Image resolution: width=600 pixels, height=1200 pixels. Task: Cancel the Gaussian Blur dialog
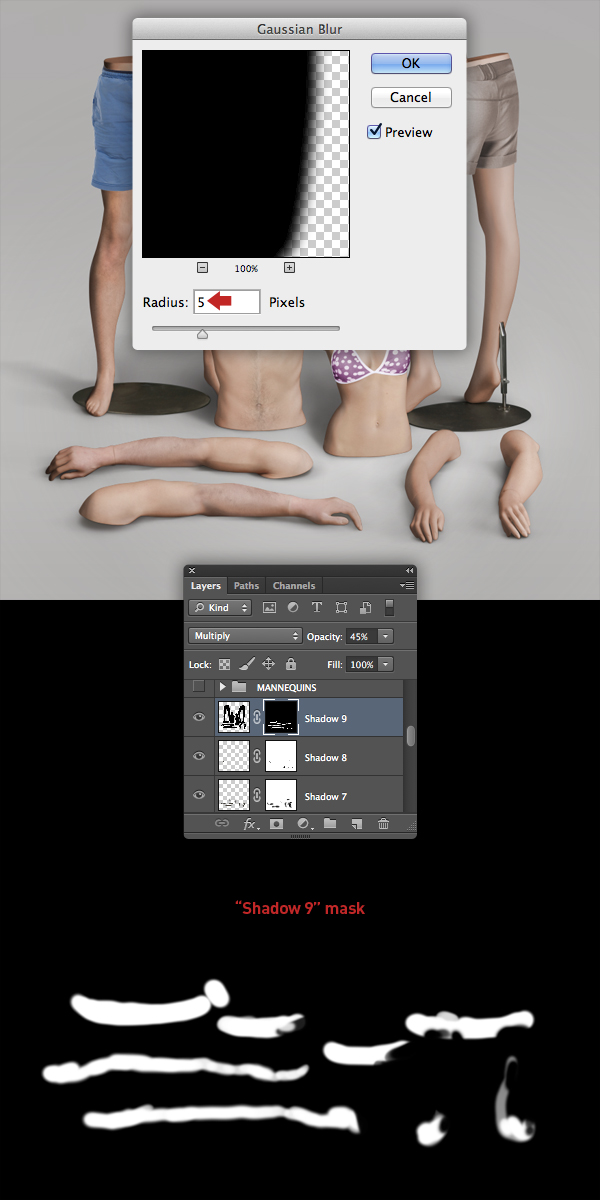411,98
